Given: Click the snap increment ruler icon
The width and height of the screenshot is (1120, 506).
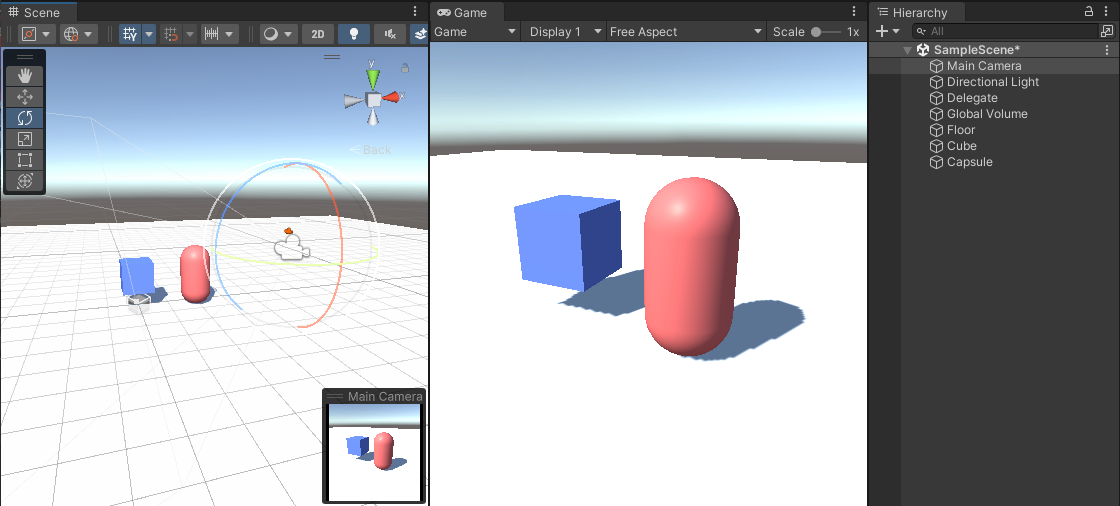Looking at the screenshot, I should (211, 34).
